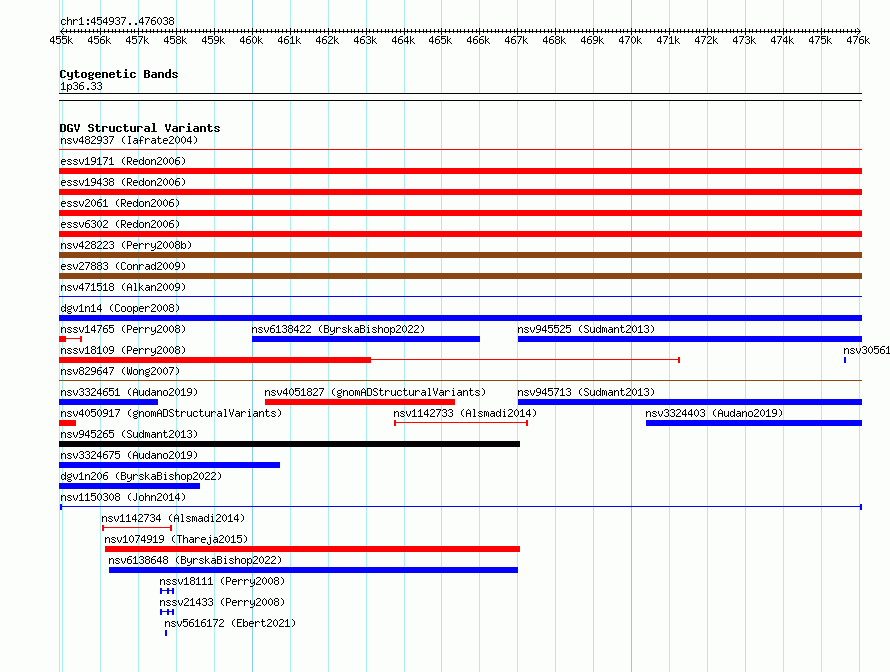Image resolution: width=890 pixels, height=672 pixels.
Task: Click the nsv3324675 (Audano2019) label
Action: coord(129,455)
